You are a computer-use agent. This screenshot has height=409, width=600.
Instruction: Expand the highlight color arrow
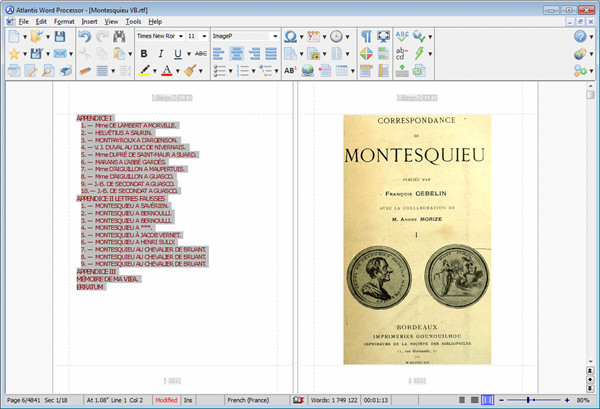coord(155,71)
